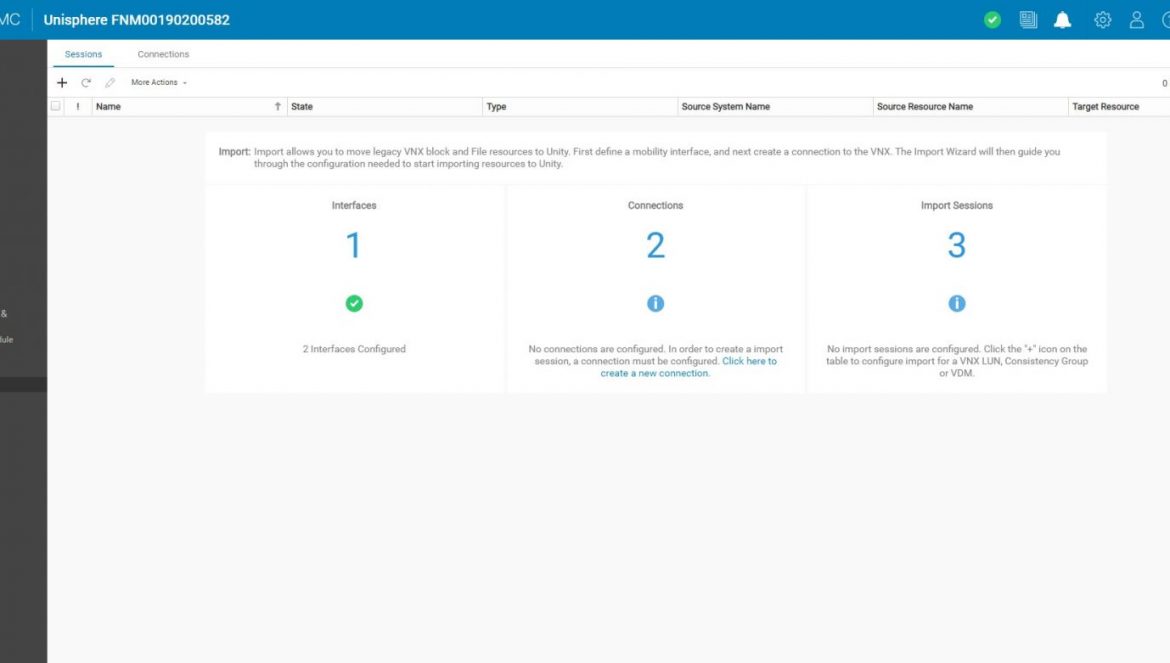Click the info icon under Connections
This screenshot has width=1170, height=663.
pos(655,304)
